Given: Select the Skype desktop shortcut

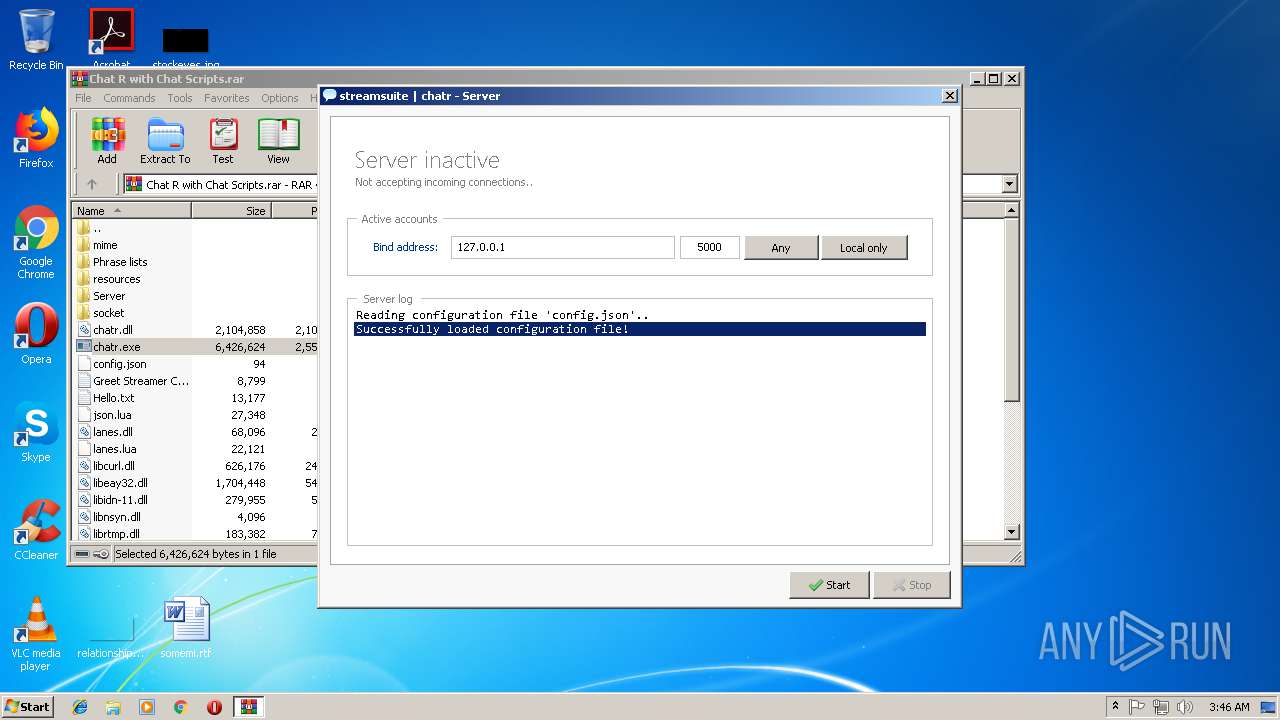Looking at the screenshot, I should click(36, 432).
